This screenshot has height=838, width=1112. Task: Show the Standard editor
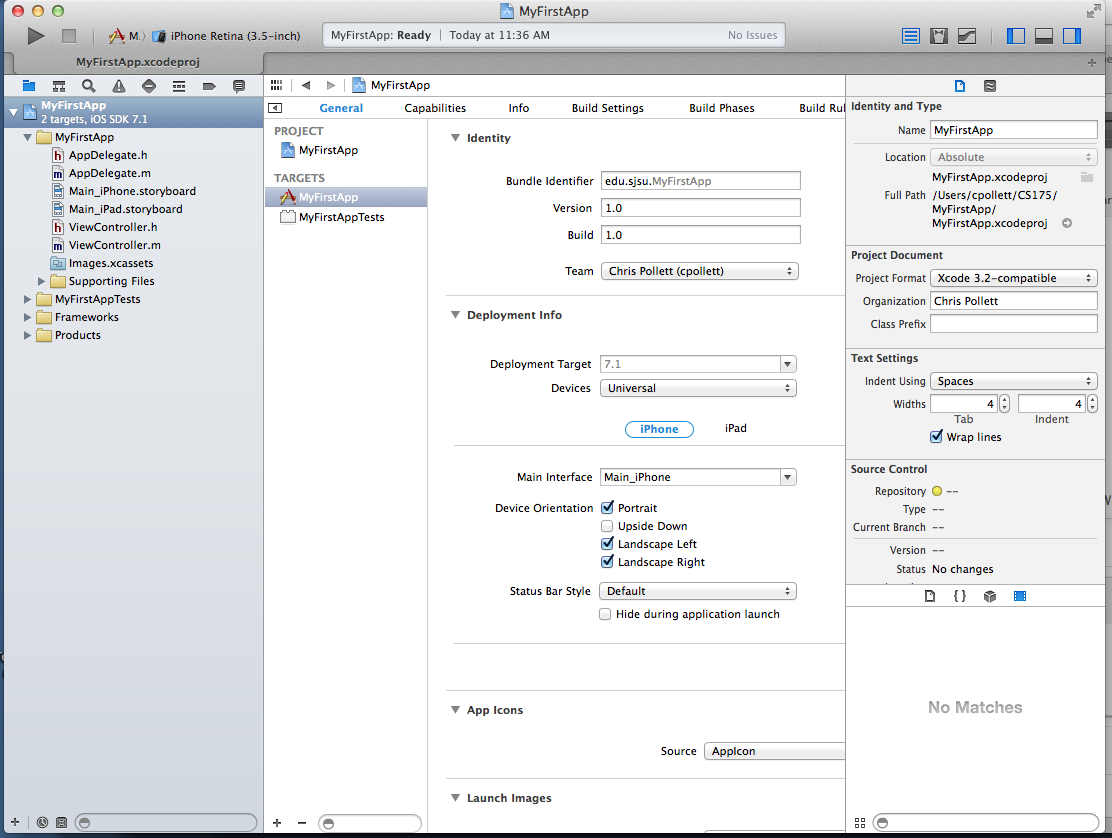point(911,35)
